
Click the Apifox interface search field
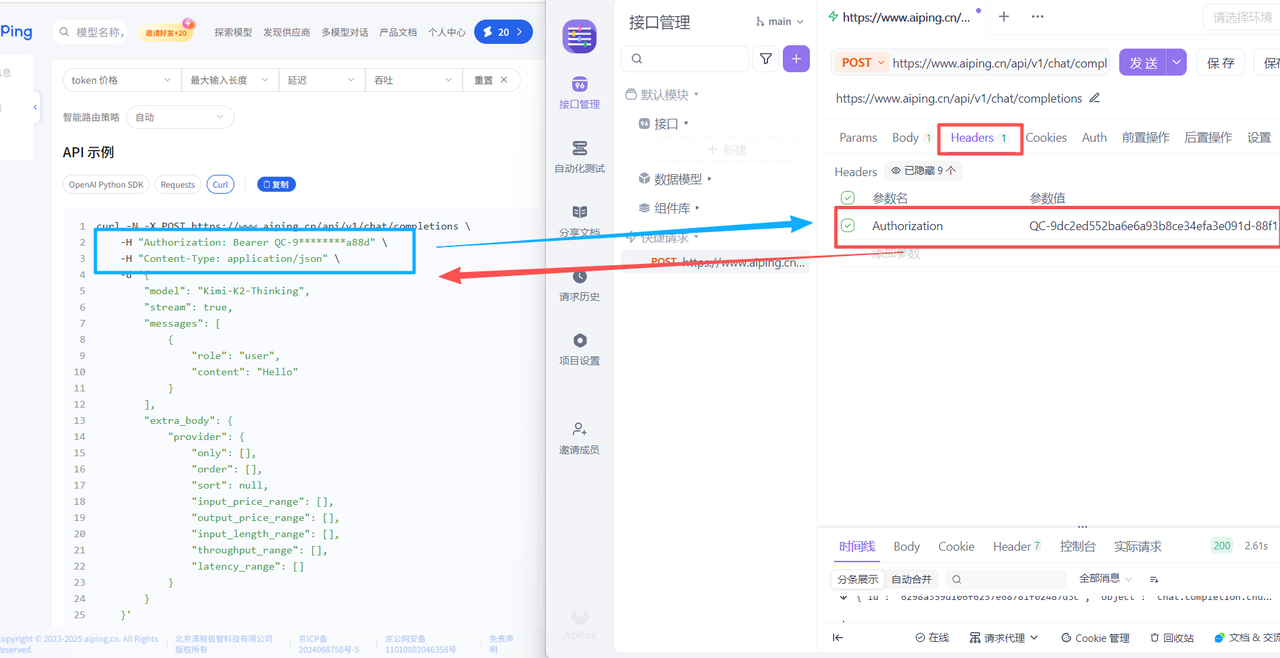point(685,59)
